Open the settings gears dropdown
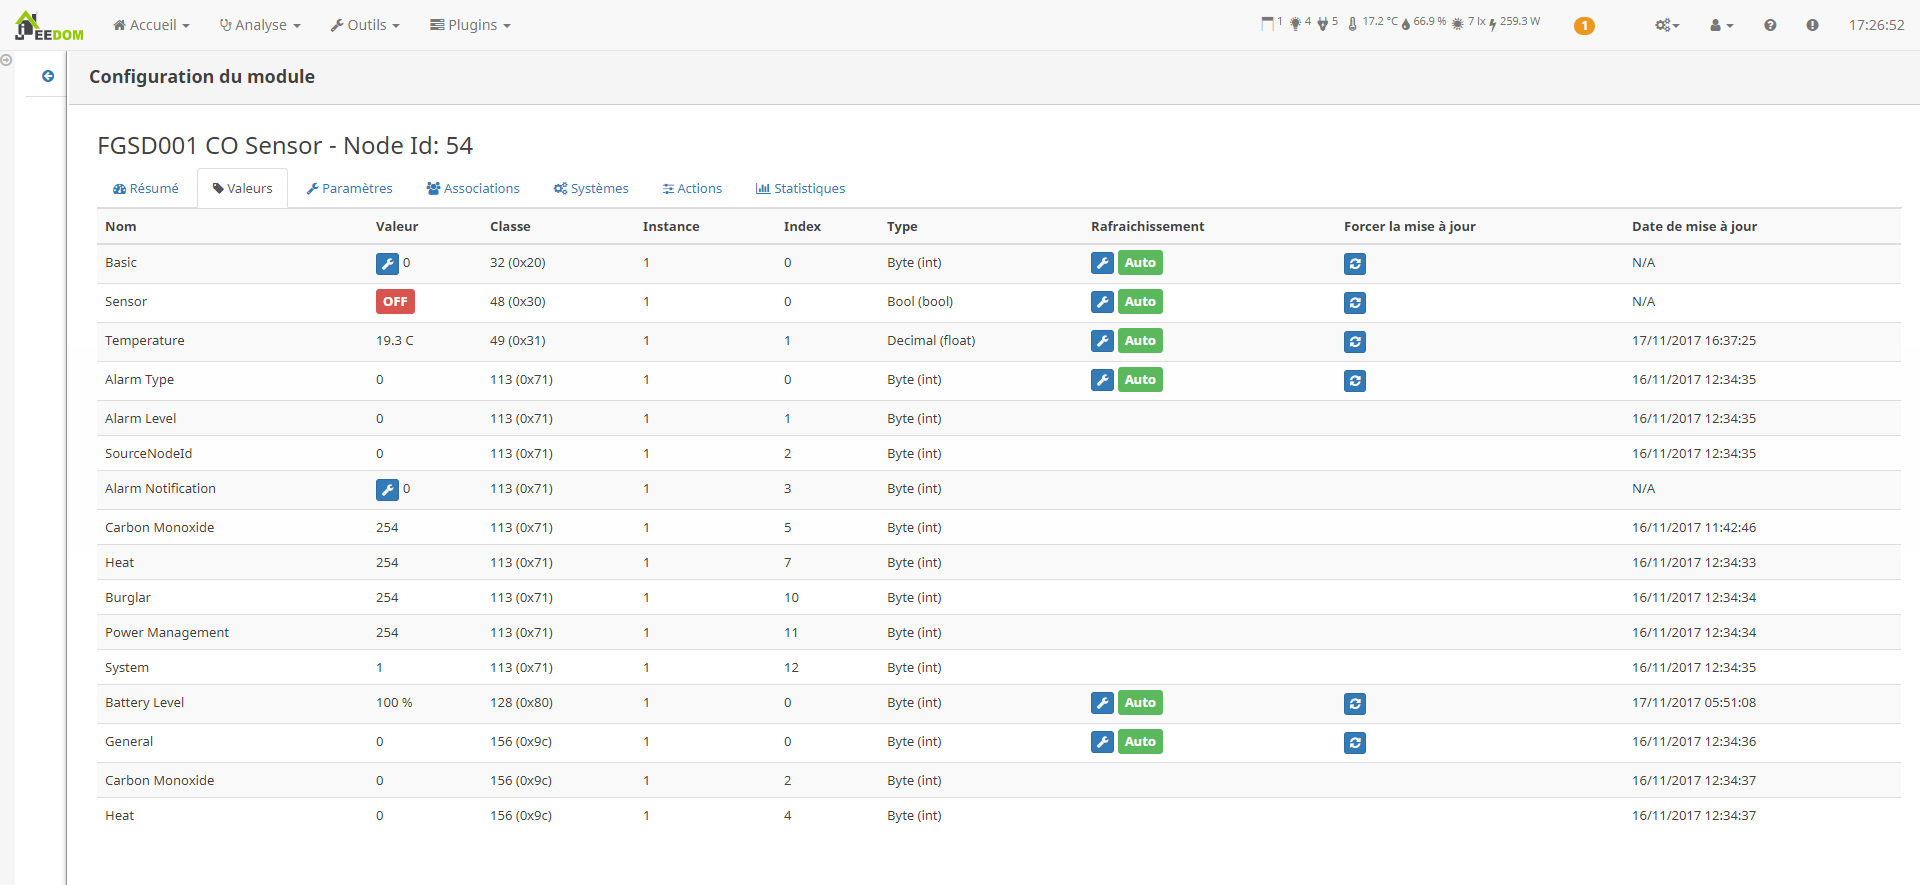This screenshot has height=885, width=1920. [x=1667, y=25]
